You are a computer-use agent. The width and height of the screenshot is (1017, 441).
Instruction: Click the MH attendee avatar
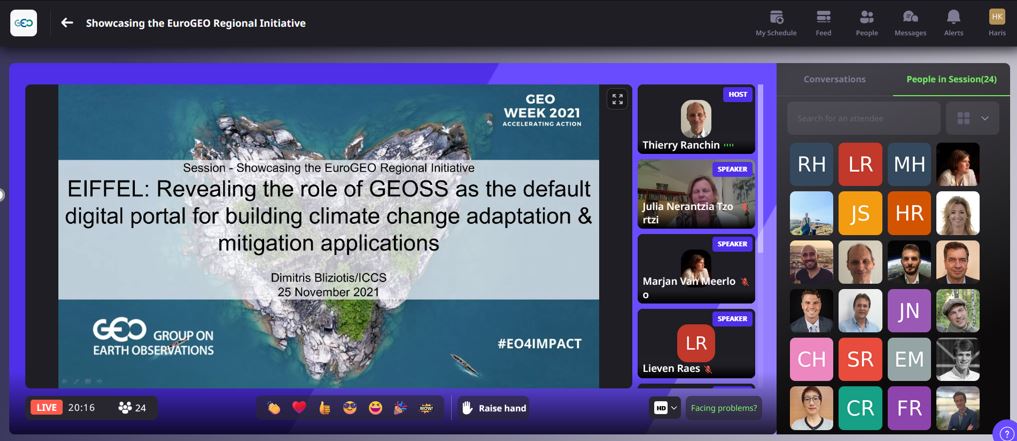pos(909,165)
